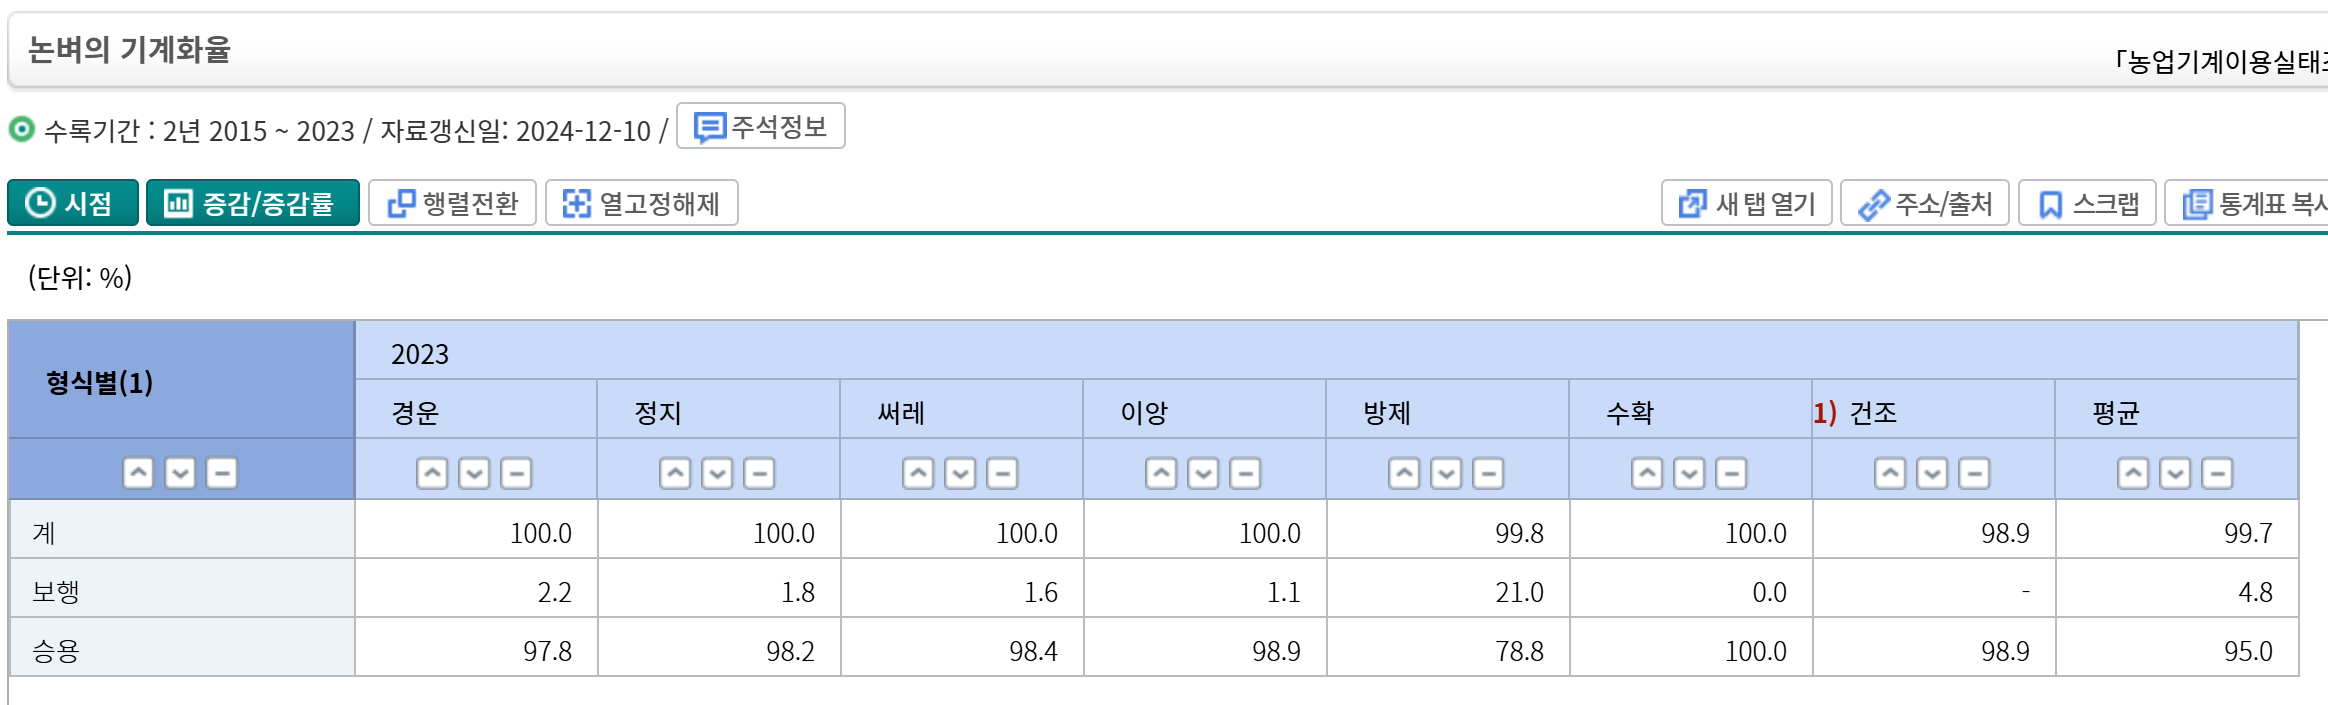Sort 이앙 column ascending with up arrow

(1161, 473)
